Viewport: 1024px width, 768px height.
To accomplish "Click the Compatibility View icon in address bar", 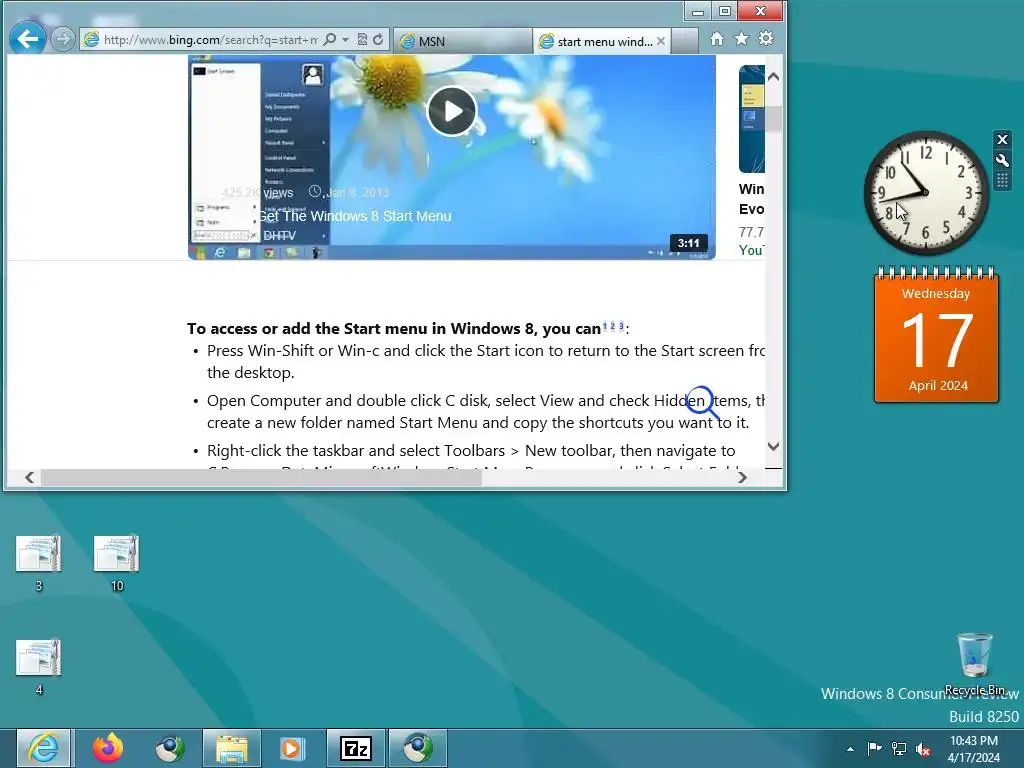I will tap(362, 39).
